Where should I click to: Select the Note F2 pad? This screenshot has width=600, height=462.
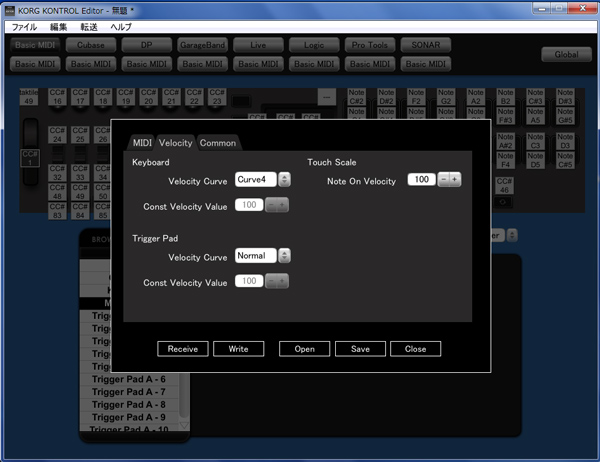click(416, 97)
